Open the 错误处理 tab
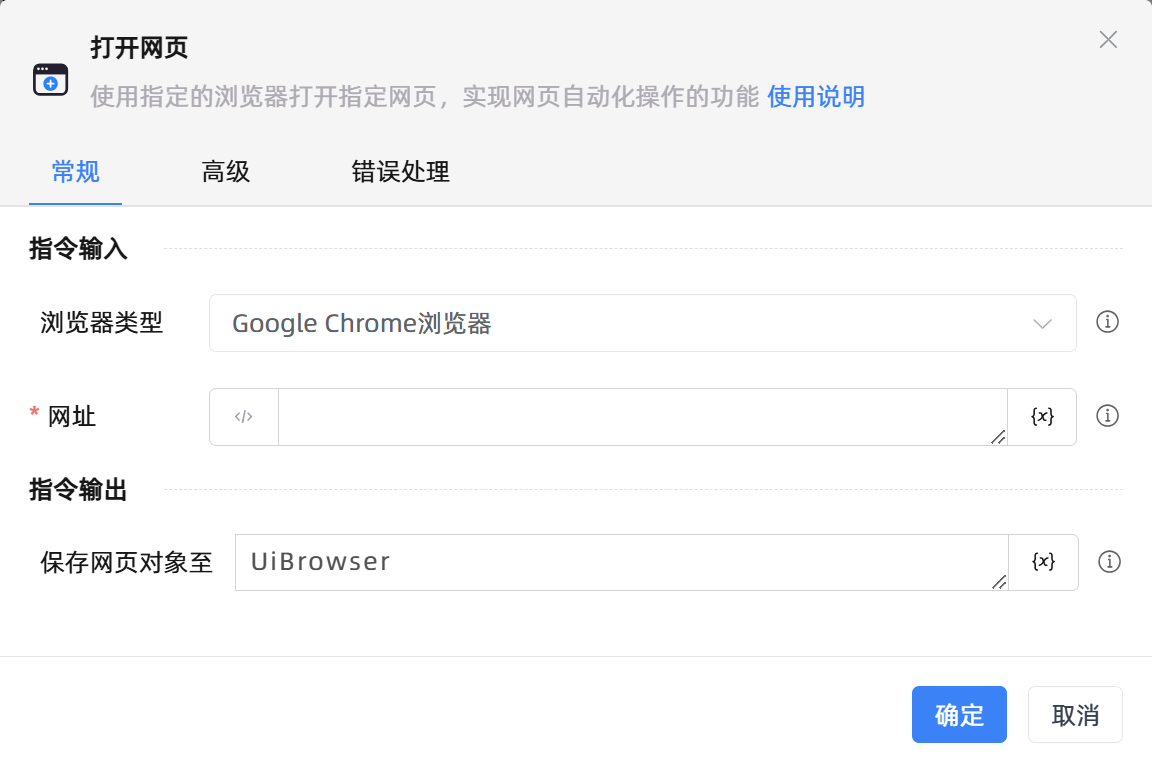This screenshot has height=772, width=1152. click(400, 172)
